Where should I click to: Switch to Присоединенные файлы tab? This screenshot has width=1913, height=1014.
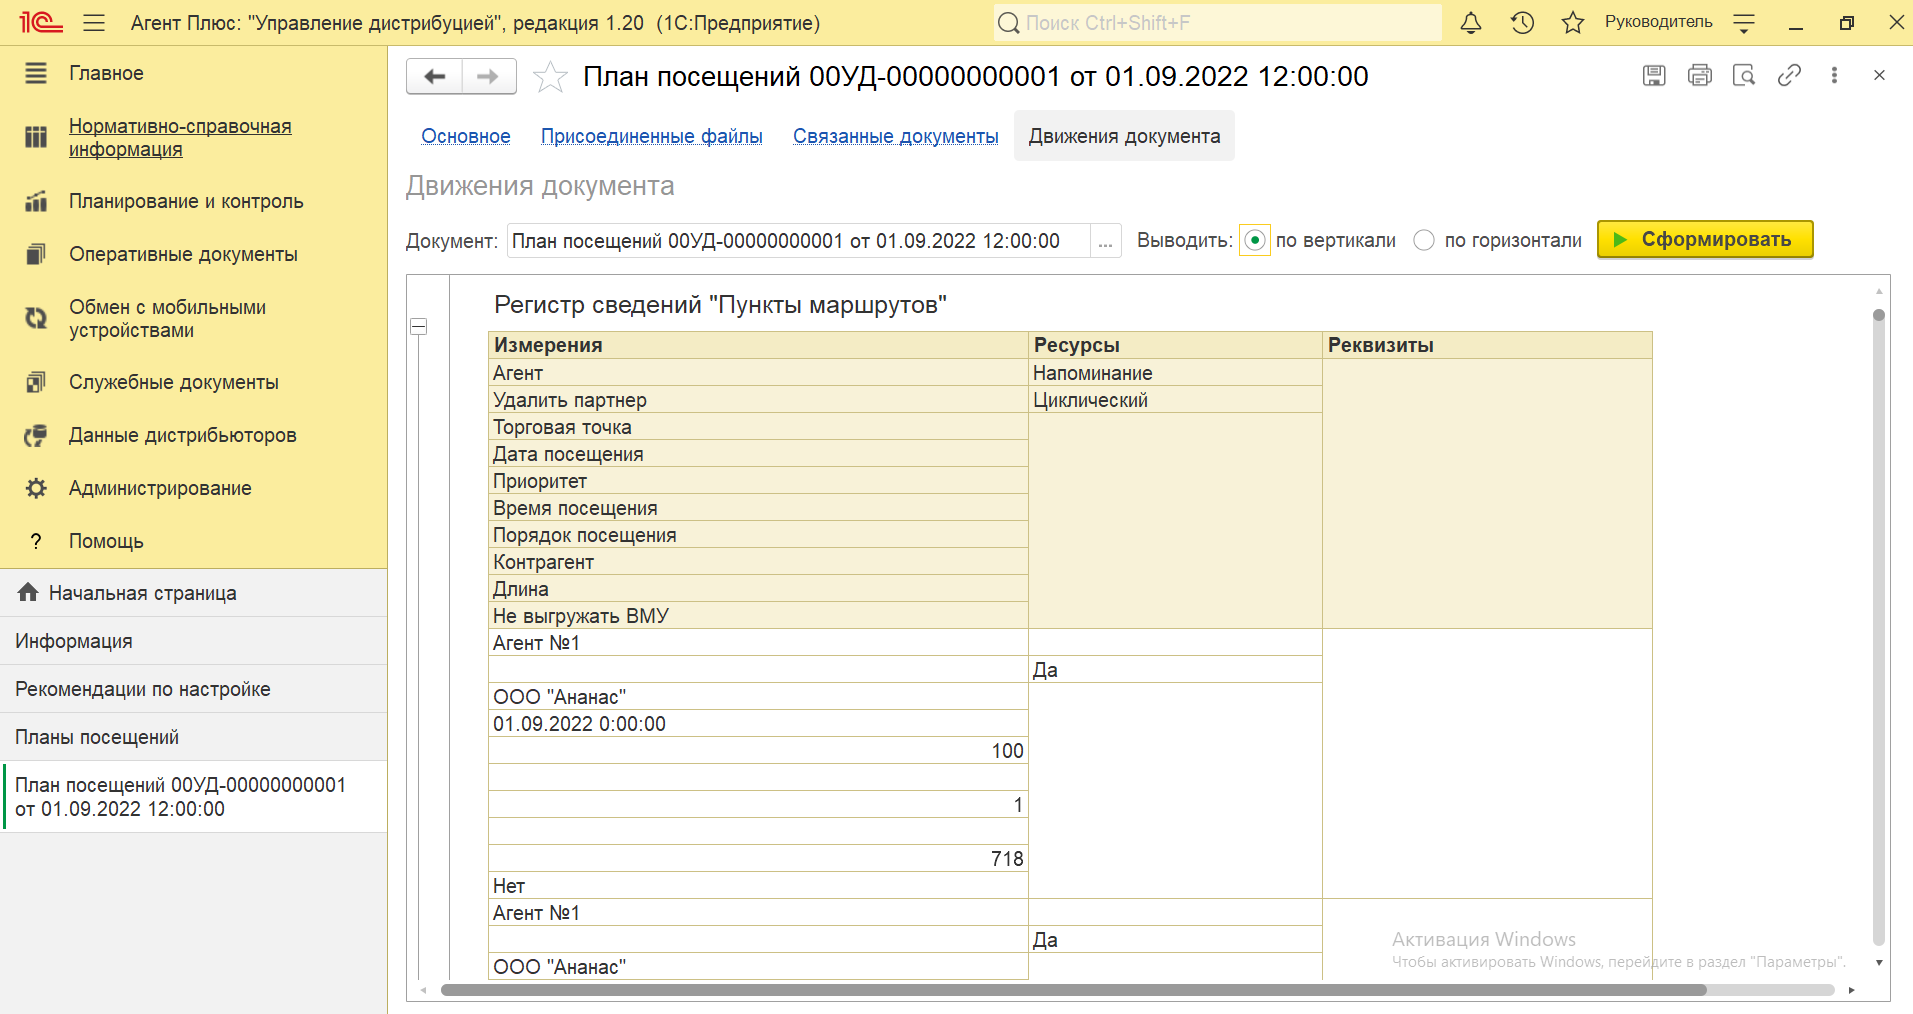tap(652, 136)
